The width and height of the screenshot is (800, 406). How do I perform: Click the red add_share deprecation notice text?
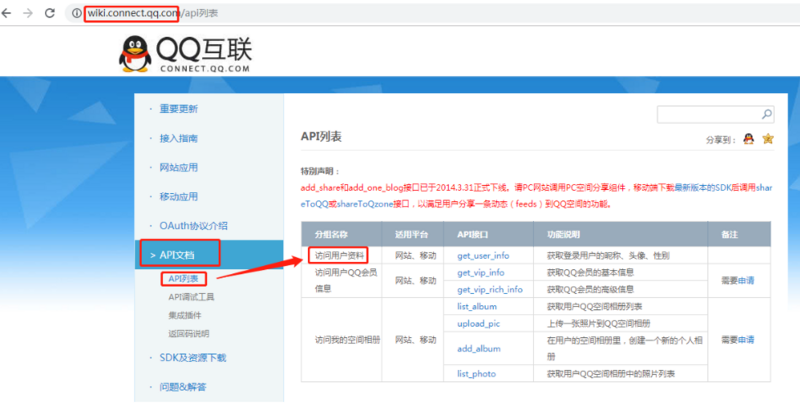(537, 196)
